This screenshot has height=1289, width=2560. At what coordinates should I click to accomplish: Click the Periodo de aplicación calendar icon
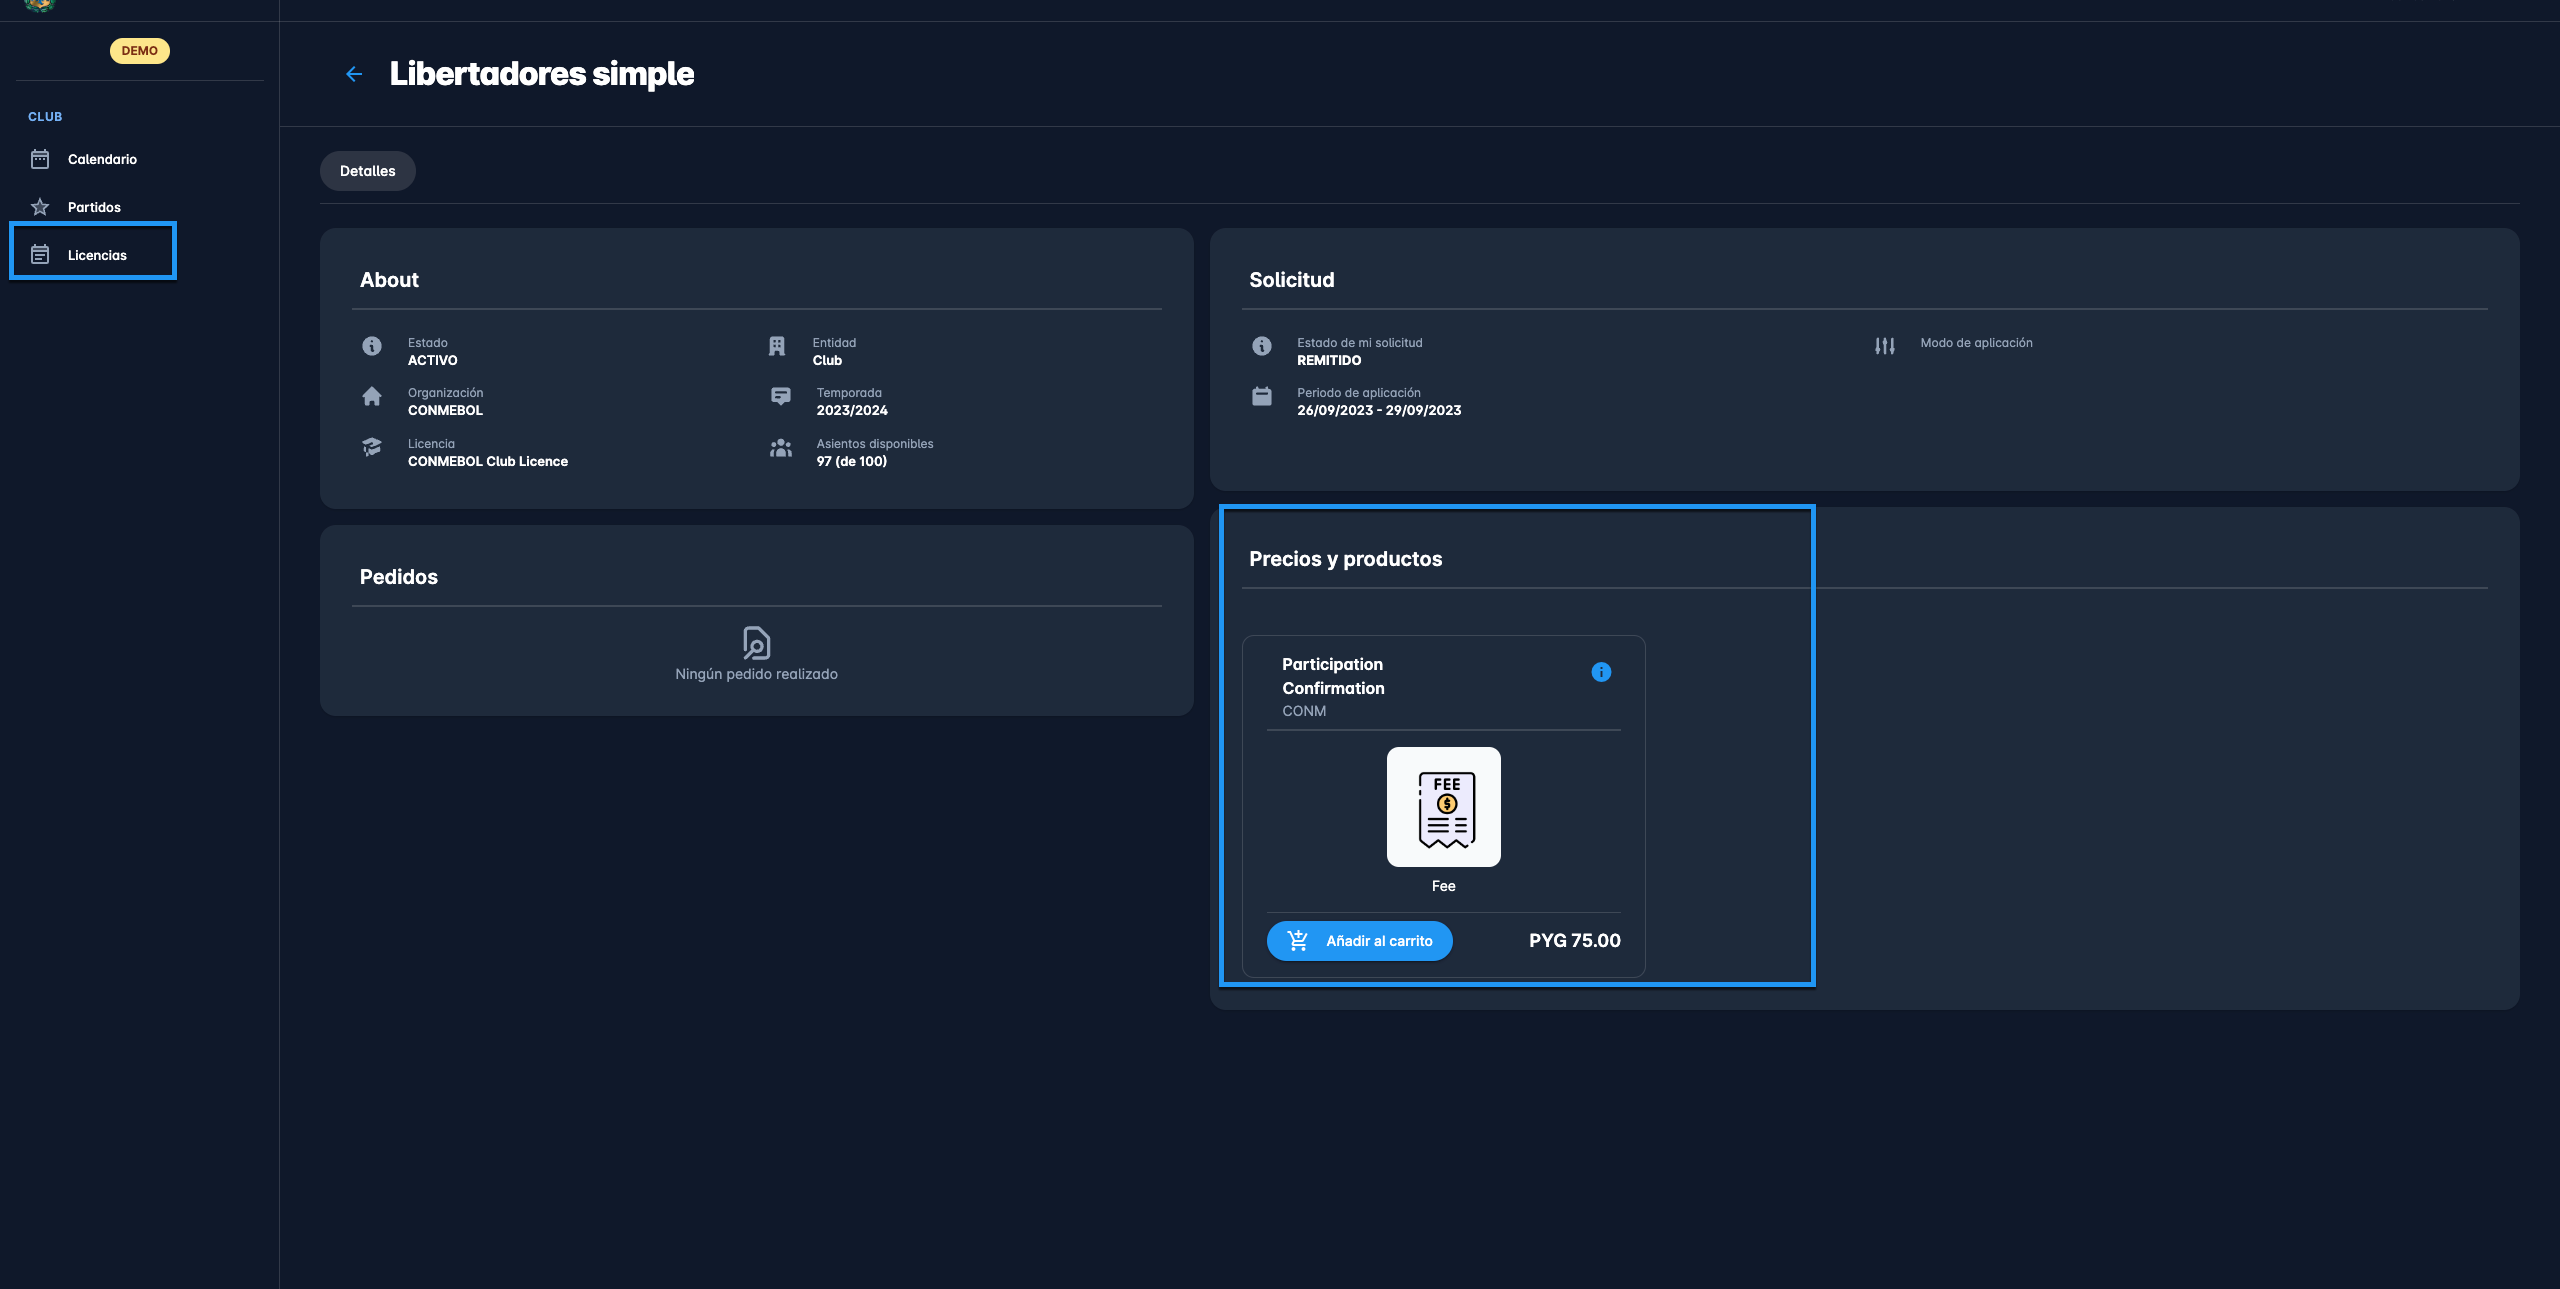click(x=1262, y=397)
